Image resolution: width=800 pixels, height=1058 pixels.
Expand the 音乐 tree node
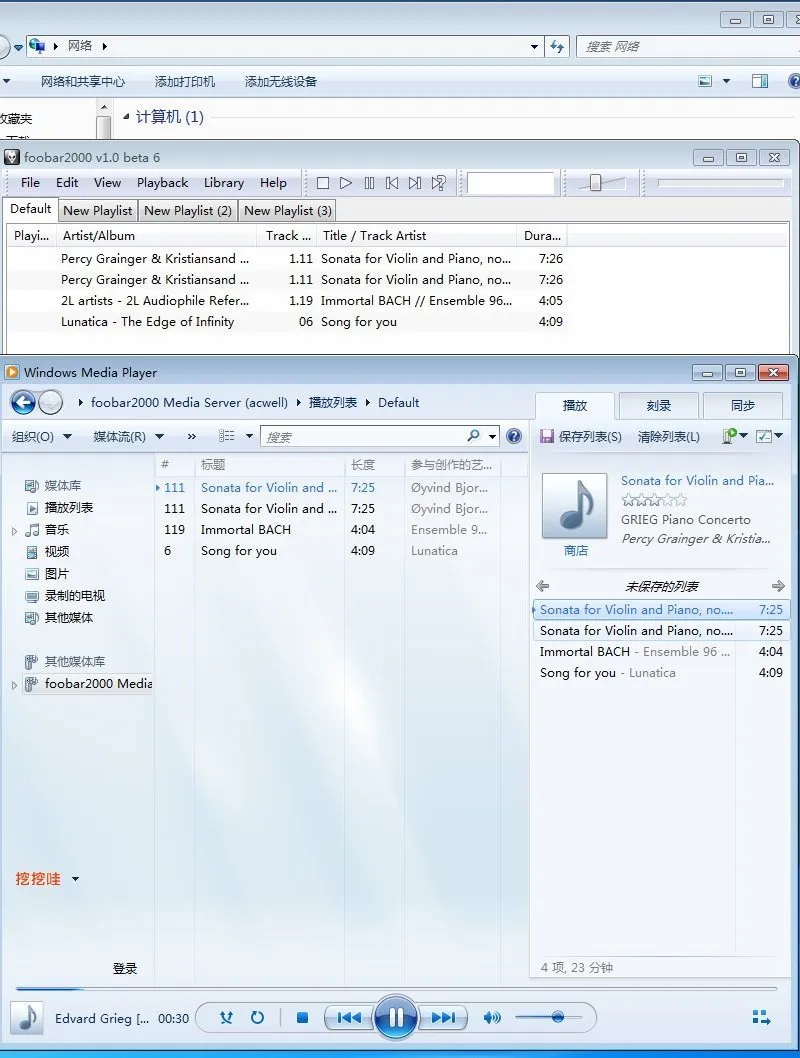pos(14,532)
